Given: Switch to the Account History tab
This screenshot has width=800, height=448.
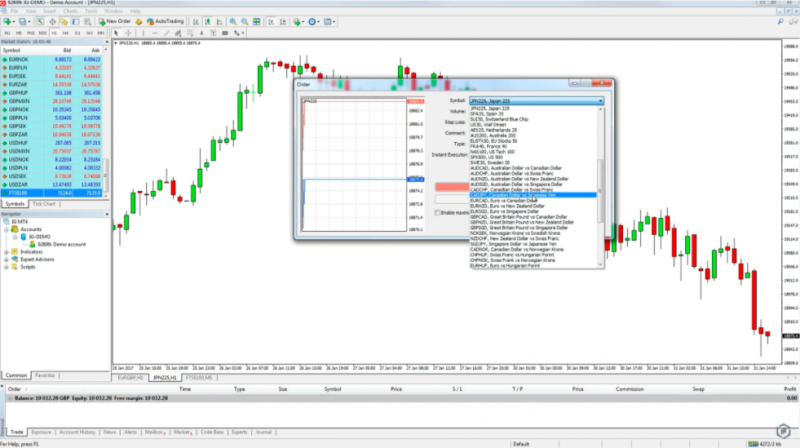Looking at the screenshot, I should pyautogui.click(x=78, y=433).
